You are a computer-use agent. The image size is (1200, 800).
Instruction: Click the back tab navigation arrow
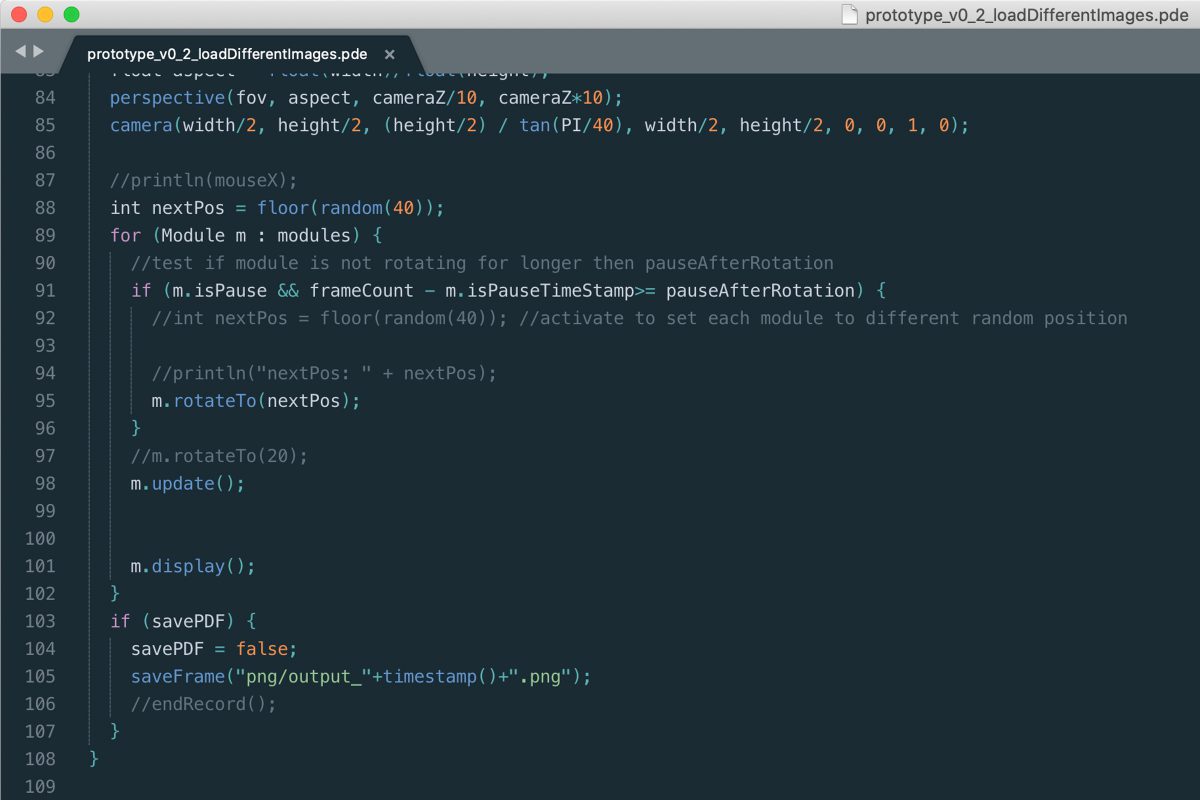pyautogui.click(x=20, y=51)
